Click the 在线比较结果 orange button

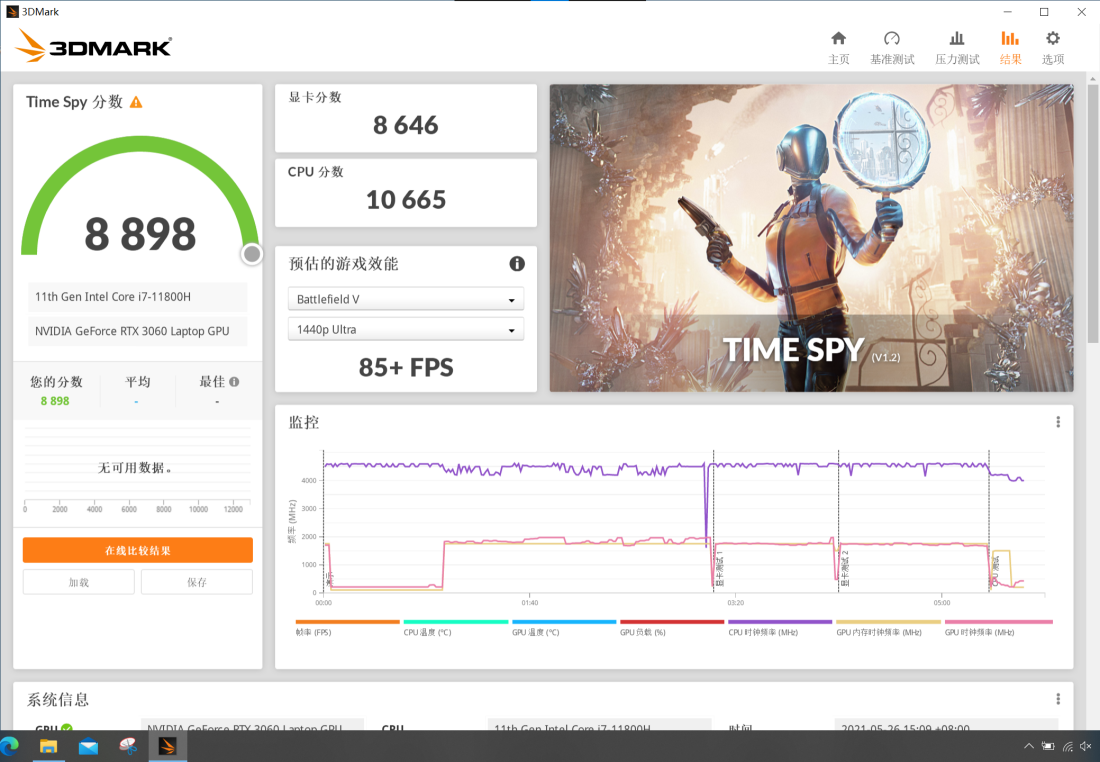(138, 550)
